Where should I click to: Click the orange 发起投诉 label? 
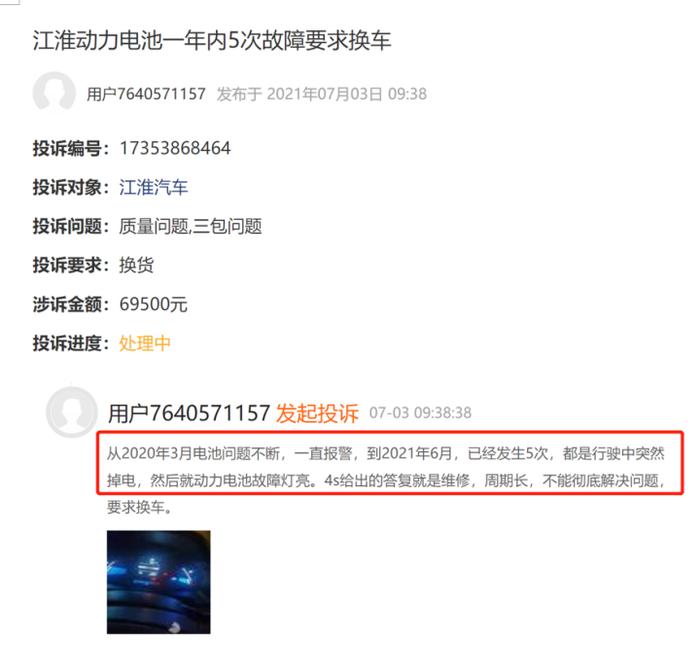point(317,413)
